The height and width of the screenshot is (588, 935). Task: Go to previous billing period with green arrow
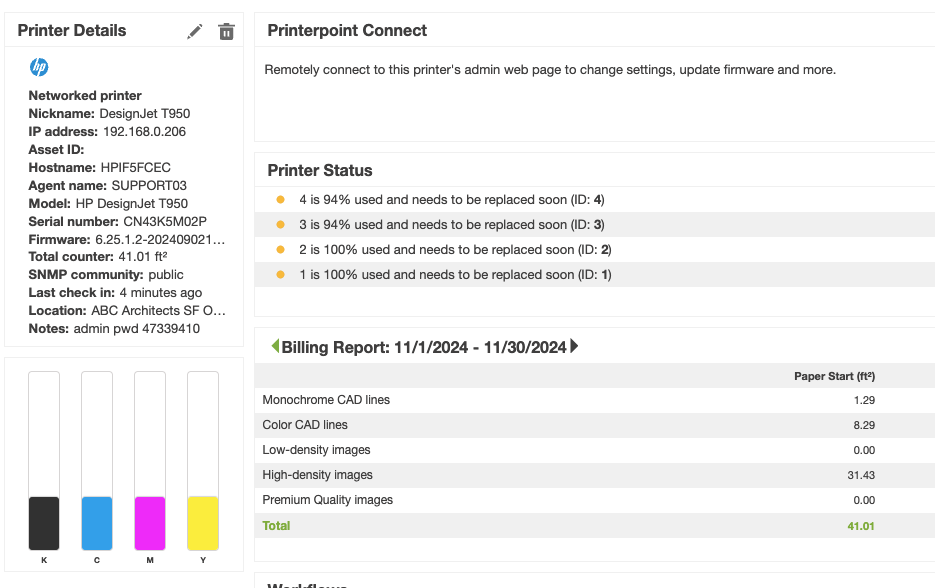pos(275,346)
